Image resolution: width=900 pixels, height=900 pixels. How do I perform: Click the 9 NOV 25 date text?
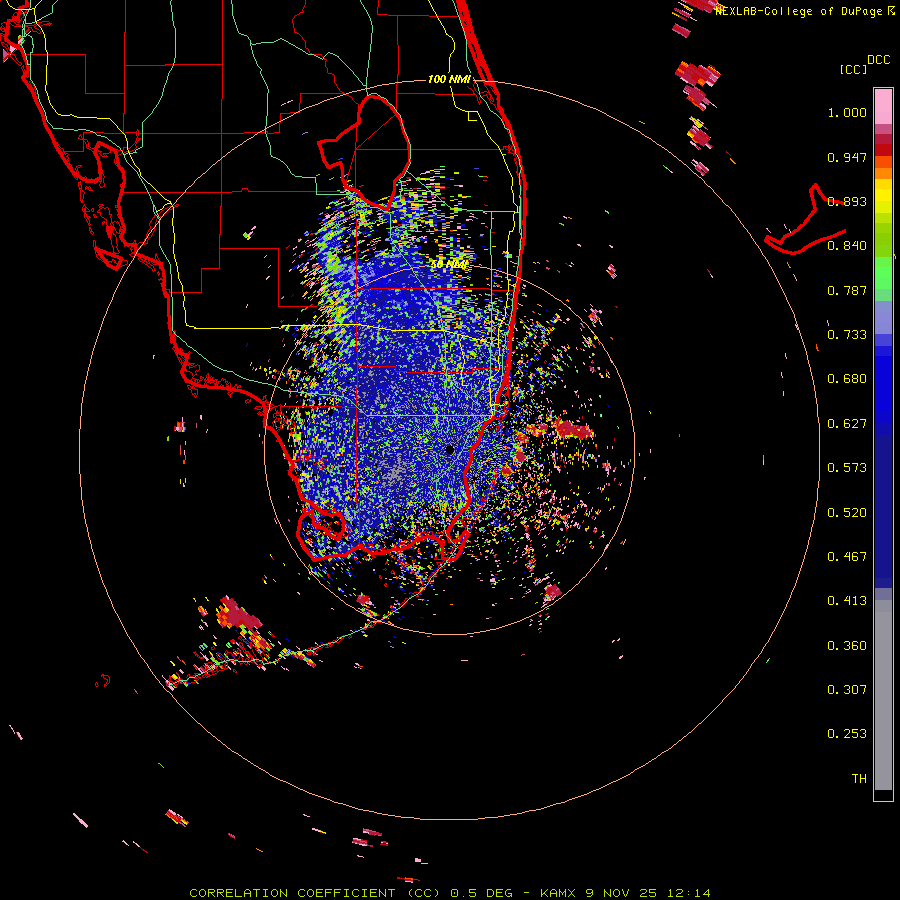tap(620, 893)
